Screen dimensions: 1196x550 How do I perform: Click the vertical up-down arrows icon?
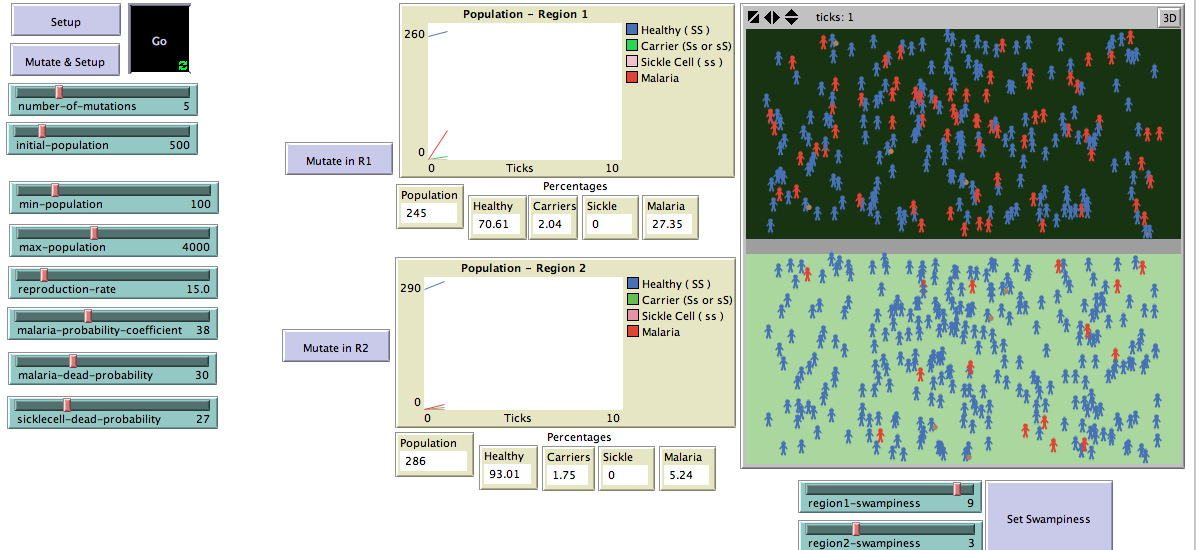point(791,18)
